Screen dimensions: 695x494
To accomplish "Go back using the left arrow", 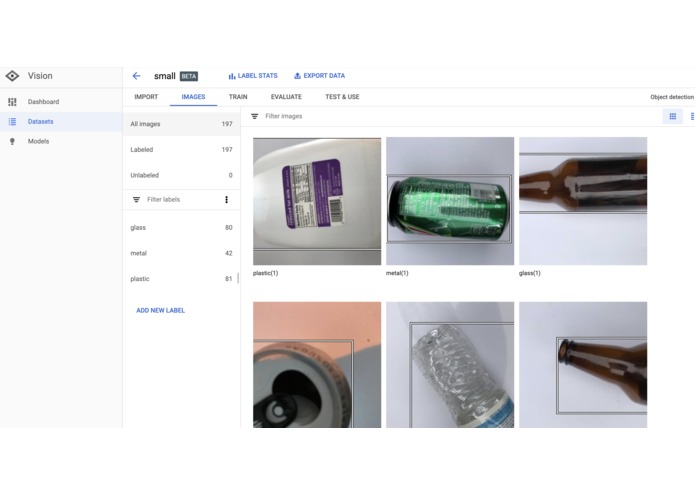I will tap(137, 76).
